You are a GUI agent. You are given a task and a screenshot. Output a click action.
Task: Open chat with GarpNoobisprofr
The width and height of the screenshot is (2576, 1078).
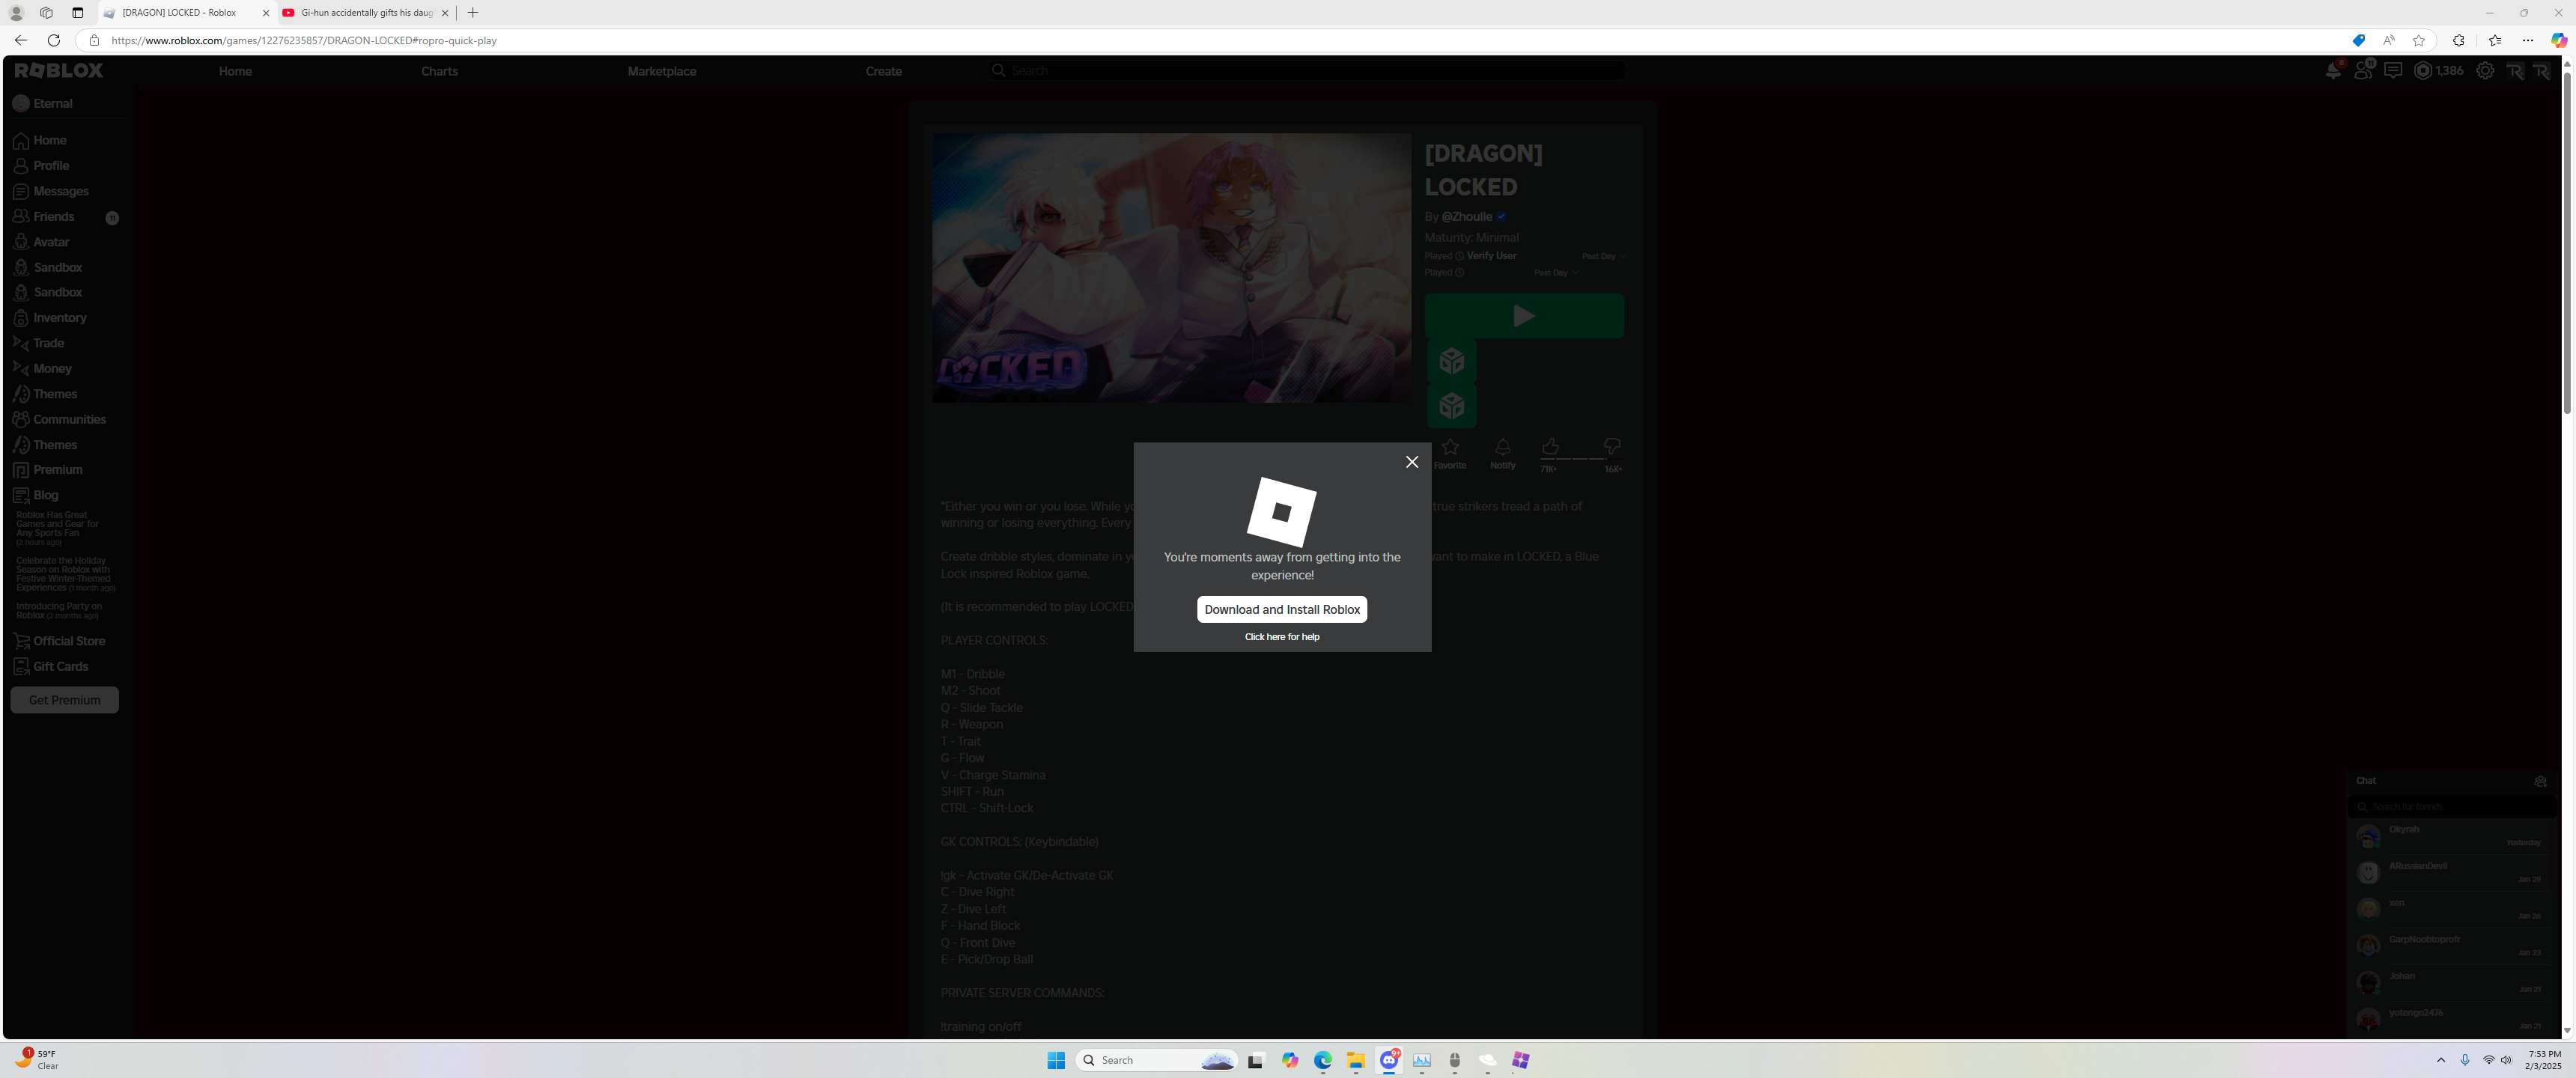[2451, 946]
